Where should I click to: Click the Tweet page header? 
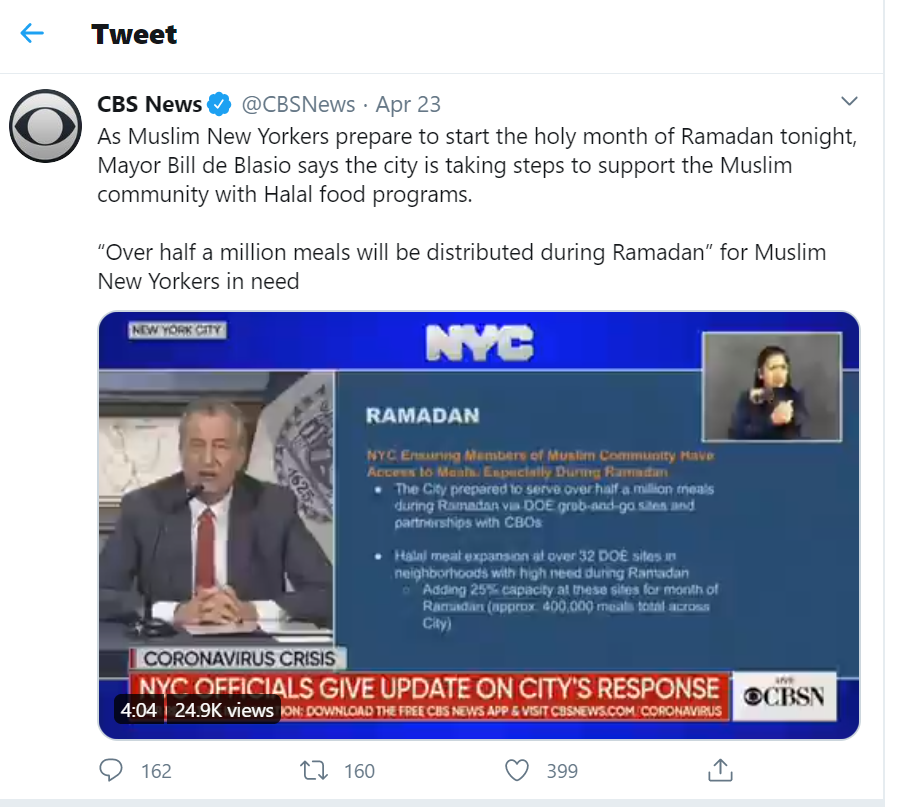point(134,34)
